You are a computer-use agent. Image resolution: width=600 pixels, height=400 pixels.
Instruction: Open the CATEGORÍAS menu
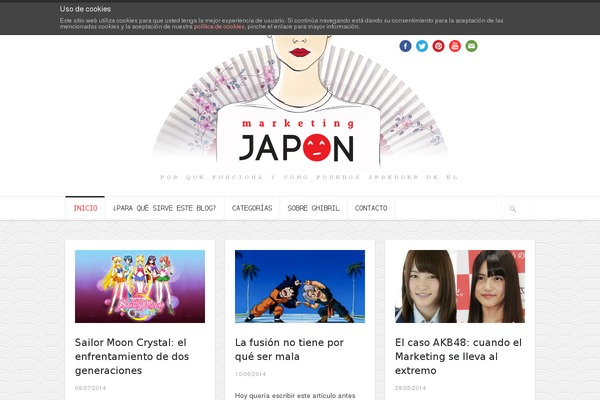pos(252,208)
